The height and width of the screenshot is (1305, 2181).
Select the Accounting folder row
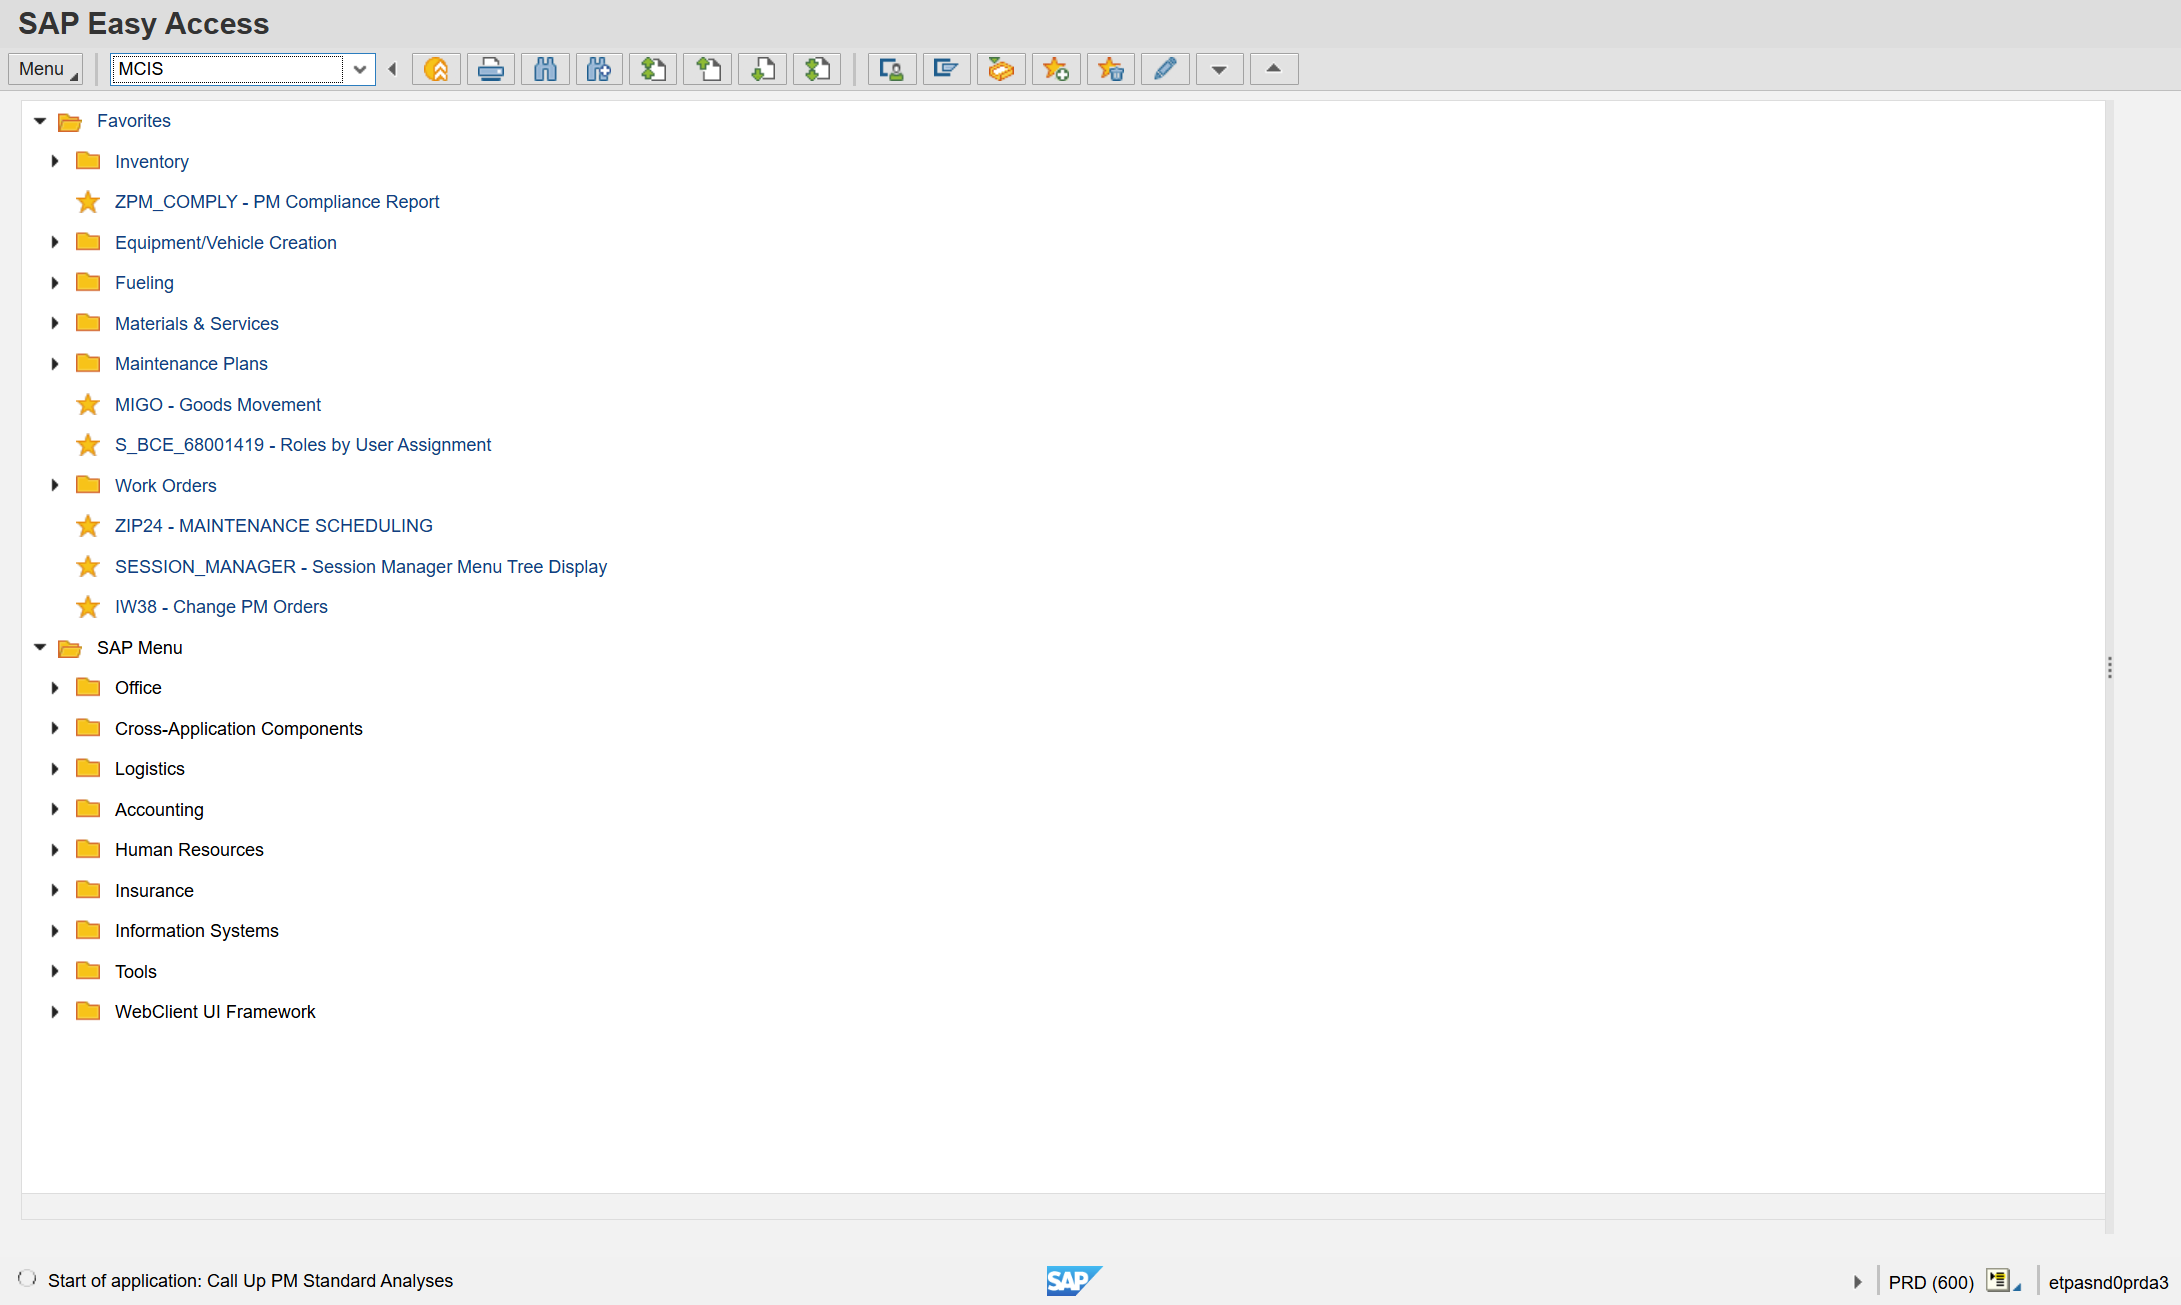pyautogui.click(x=159, y=810)
